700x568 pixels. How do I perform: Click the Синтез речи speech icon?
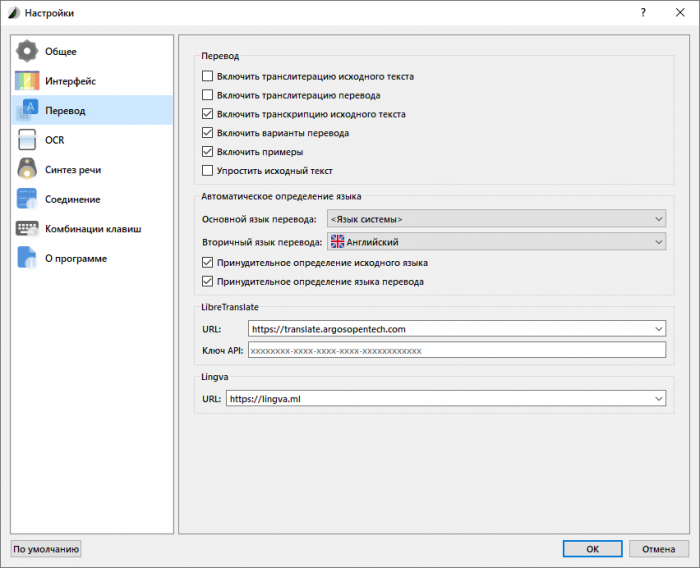[28, 170]
